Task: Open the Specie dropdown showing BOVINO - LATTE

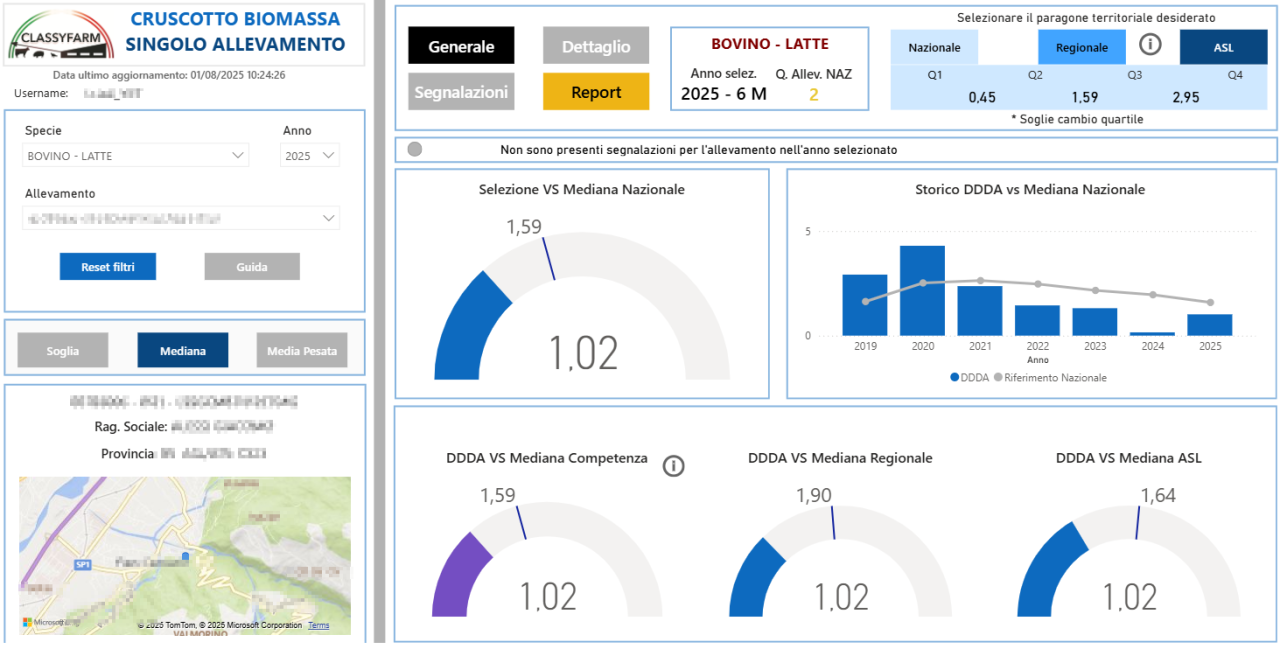Action: point(136,156)
